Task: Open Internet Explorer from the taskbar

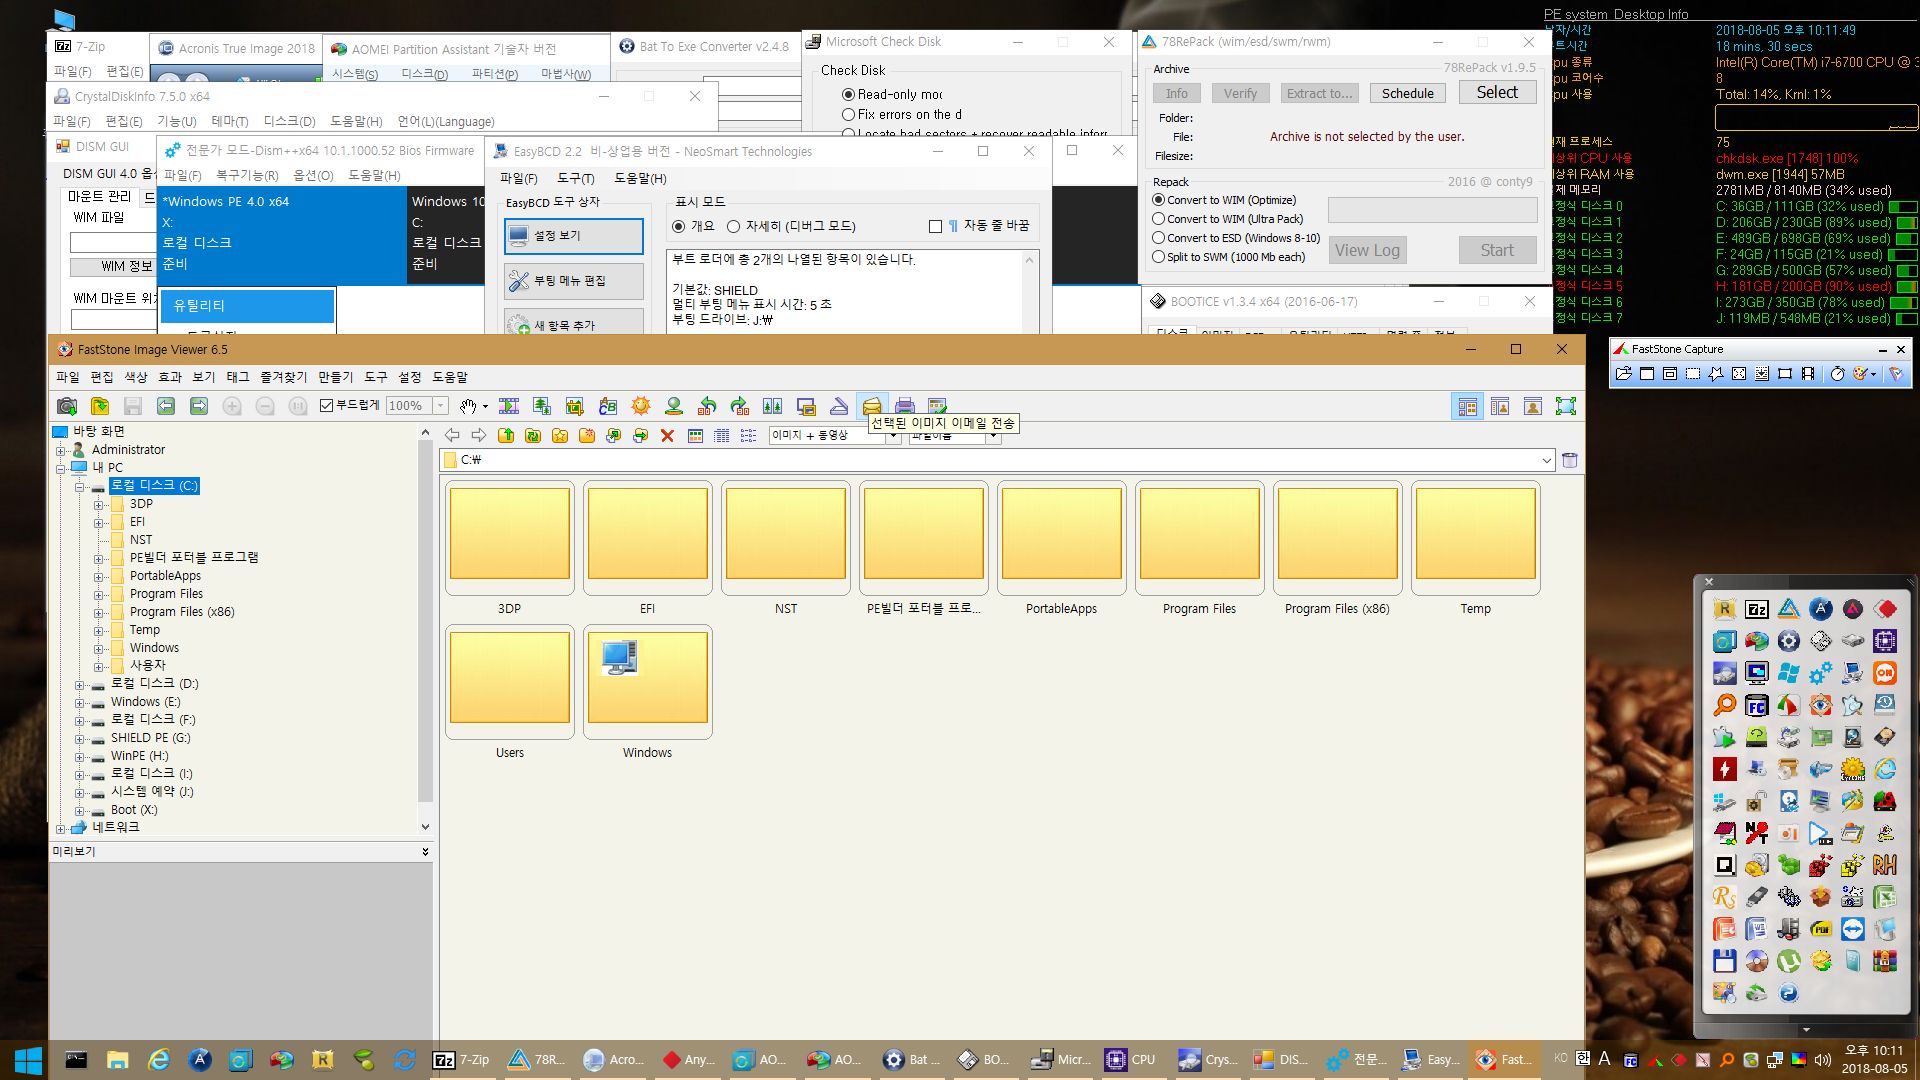Action: point(158,1060)
